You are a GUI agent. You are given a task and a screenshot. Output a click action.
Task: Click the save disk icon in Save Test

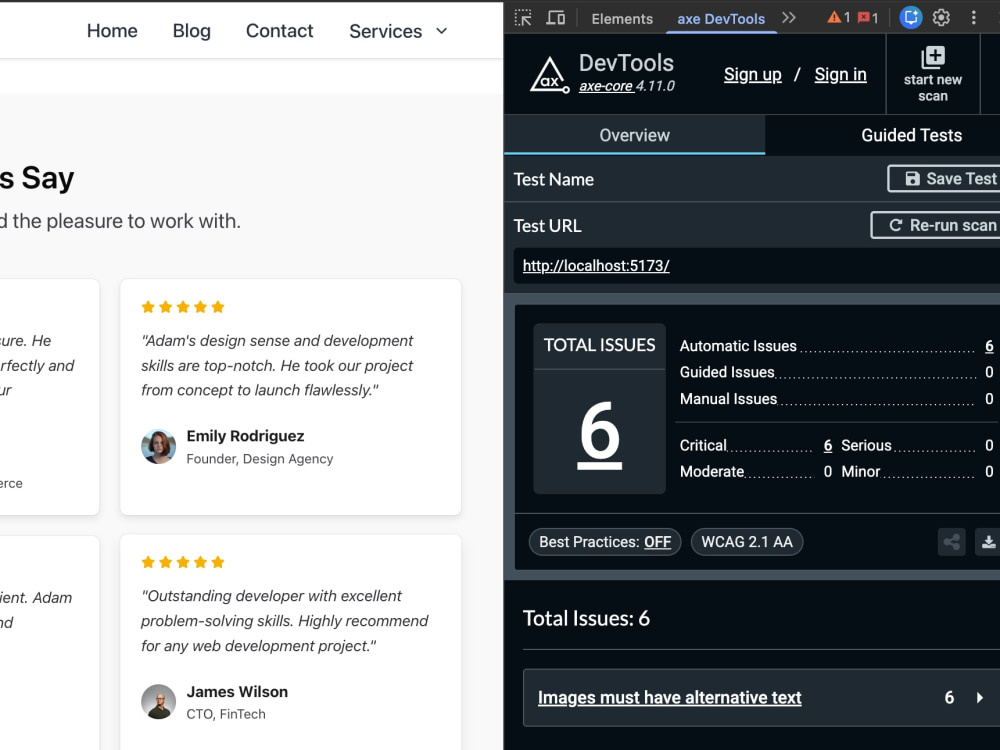pyautogui.click(x=913, y=179)
